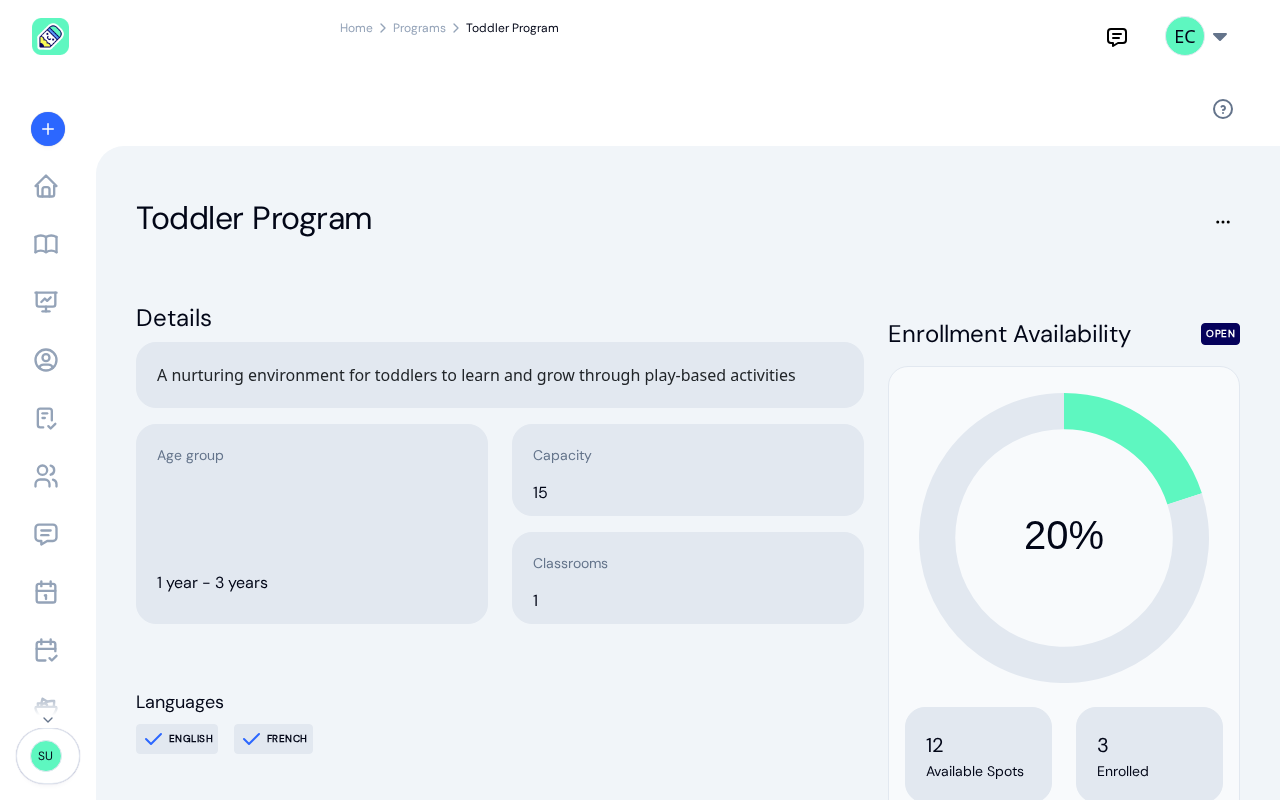Toggle the English language checkmark chip

point(177,739)
